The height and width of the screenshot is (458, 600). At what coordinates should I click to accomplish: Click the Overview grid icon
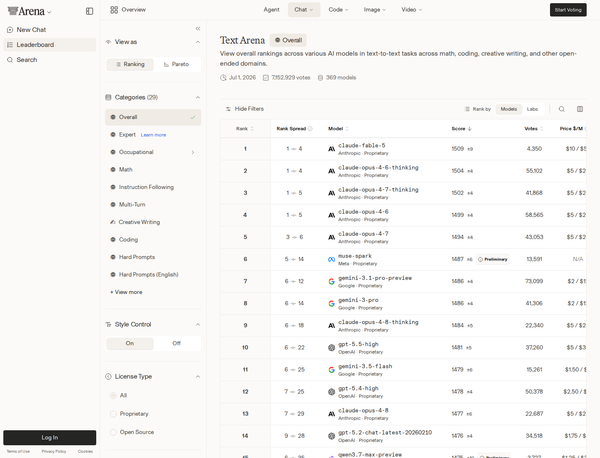(114, 10)
